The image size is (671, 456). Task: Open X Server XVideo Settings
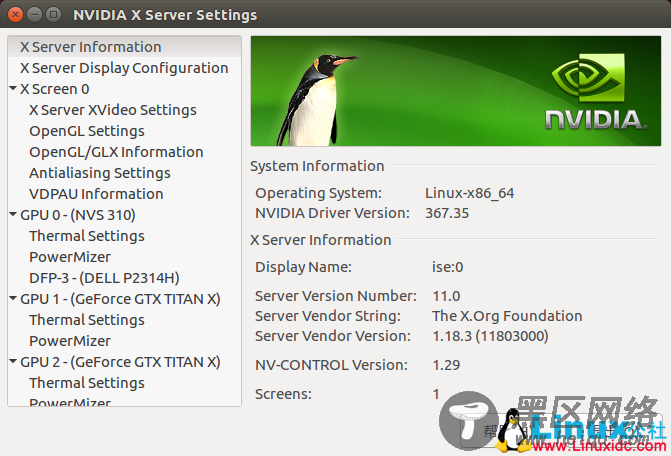tap(113, 110)
